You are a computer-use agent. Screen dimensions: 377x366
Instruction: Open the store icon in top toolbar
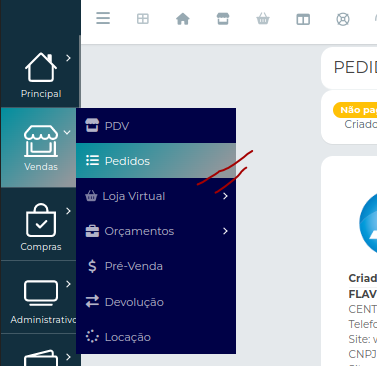click(x=223, y=19)
